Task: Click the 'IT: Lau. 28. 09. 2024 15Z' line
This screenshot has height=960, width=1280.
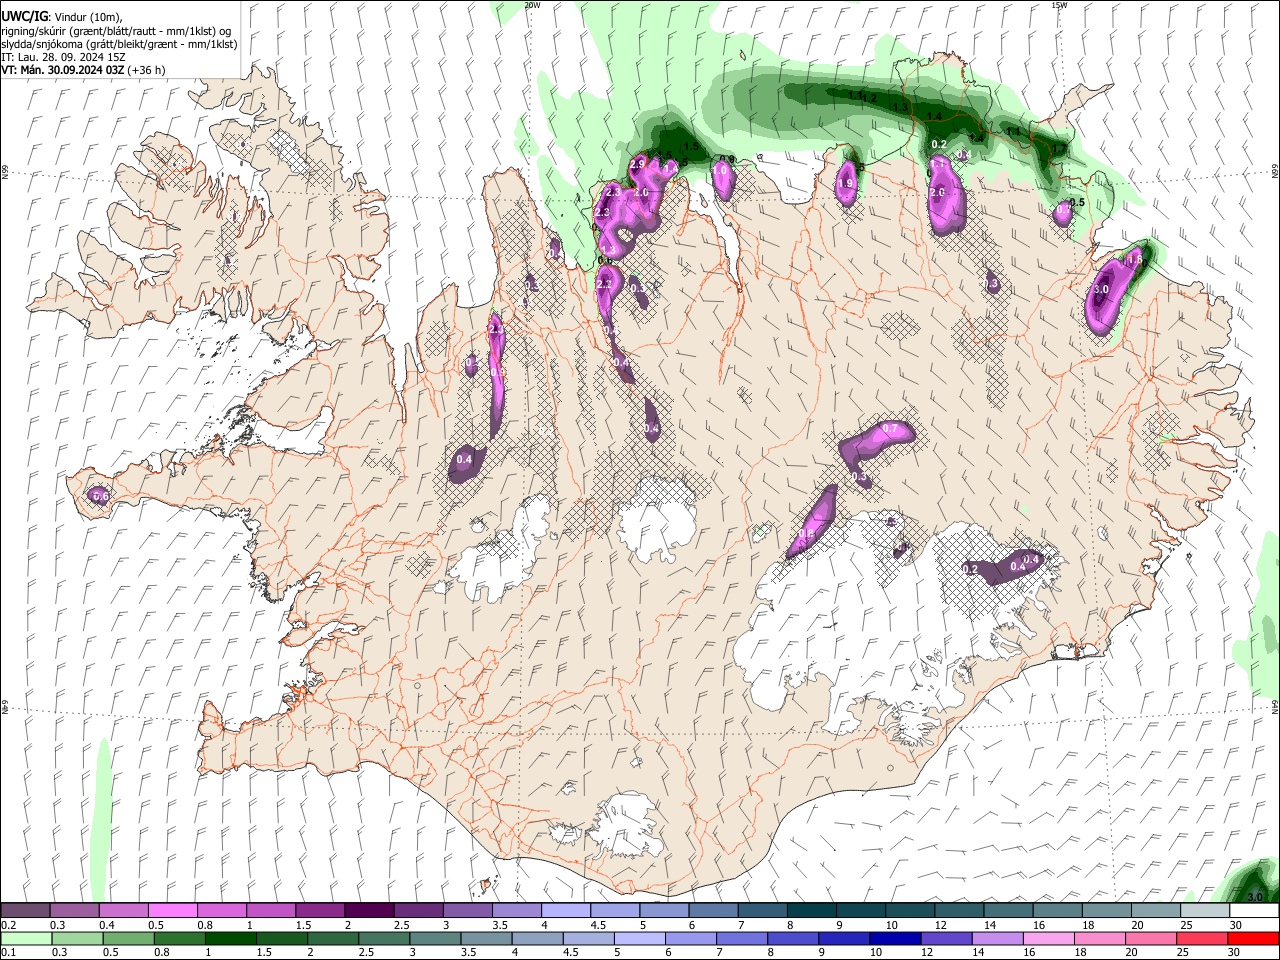Action: (x=64, y=57)
